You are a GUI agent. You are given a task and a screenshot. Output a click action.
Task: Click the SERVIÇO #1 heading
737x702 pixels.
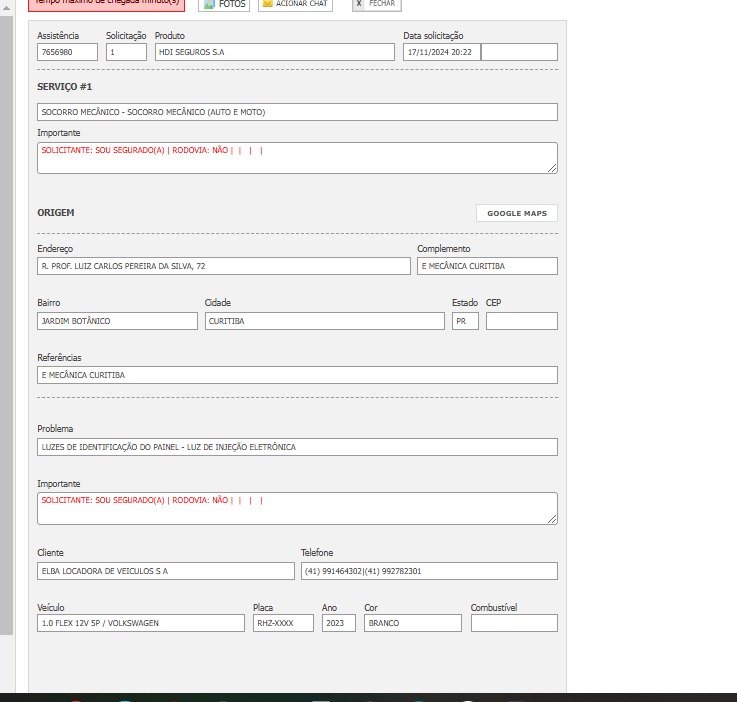click(x=64, y=86)
